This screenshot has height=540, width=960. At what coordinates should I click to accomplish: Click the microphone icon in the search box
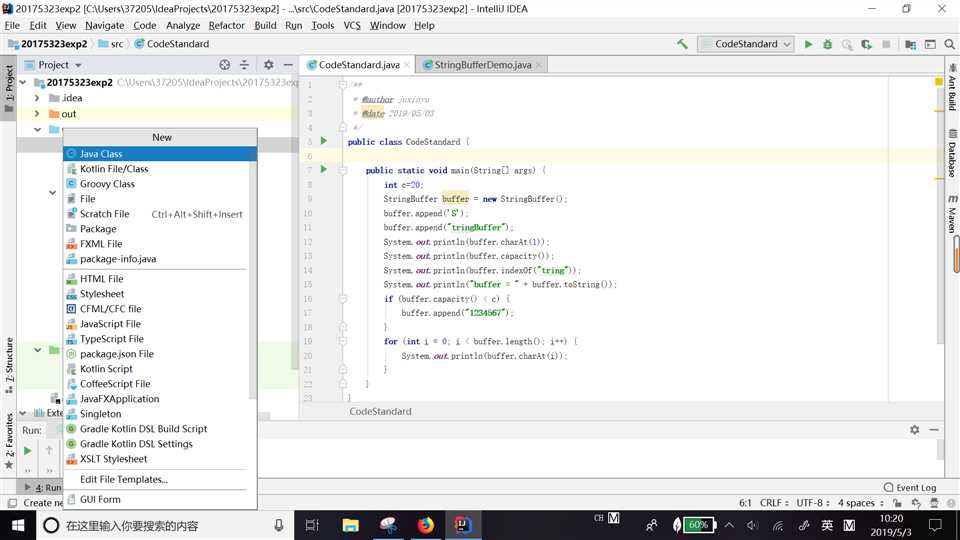(279, 525)
